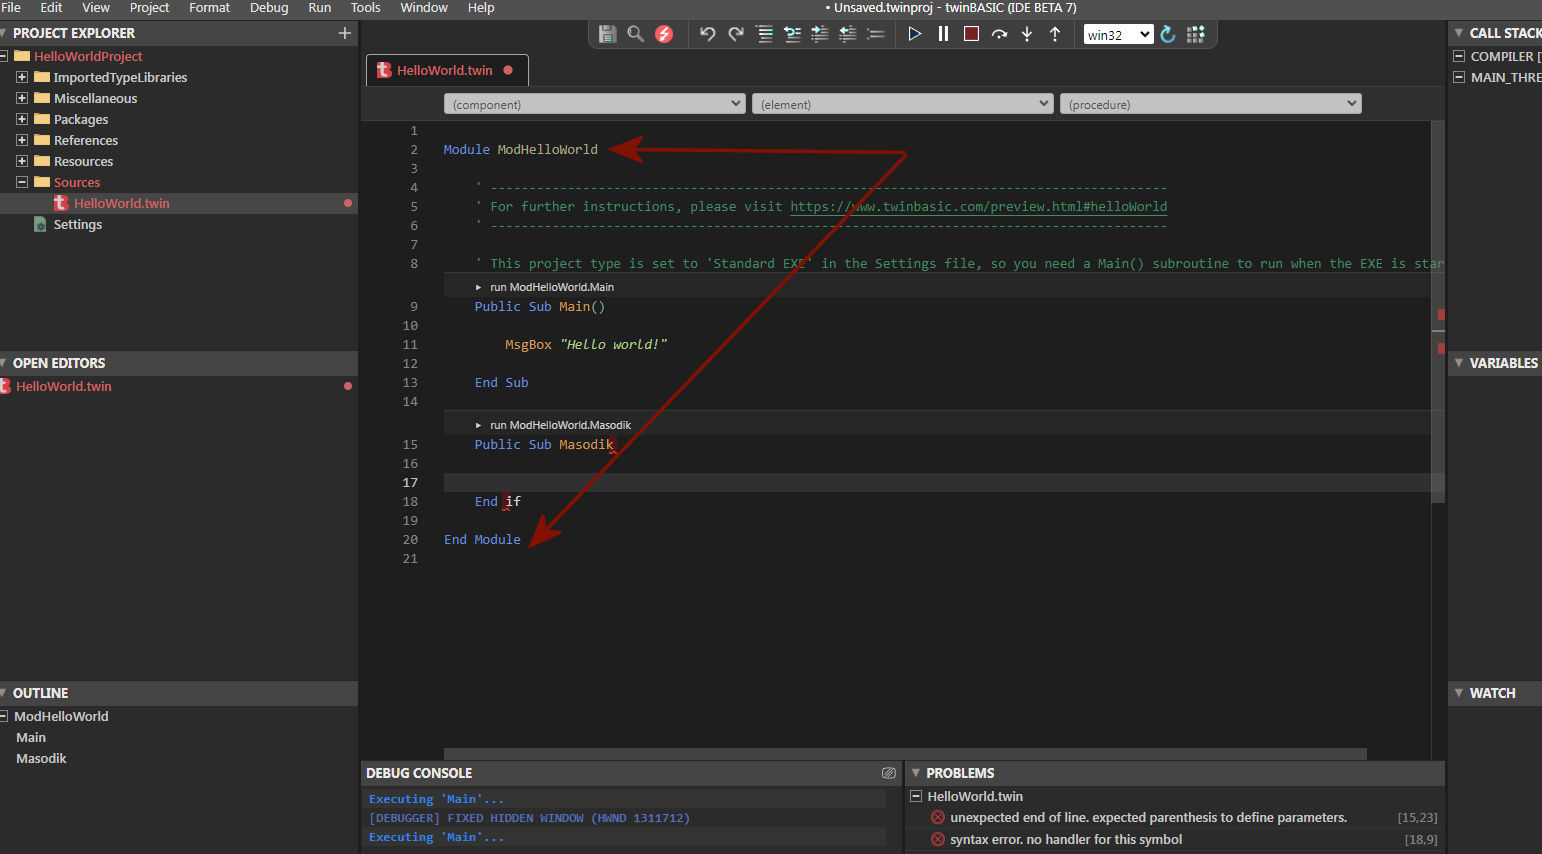Click the red twinBASIC lightning compile icon
1542x854 pixels.
(x=663, y=33)
